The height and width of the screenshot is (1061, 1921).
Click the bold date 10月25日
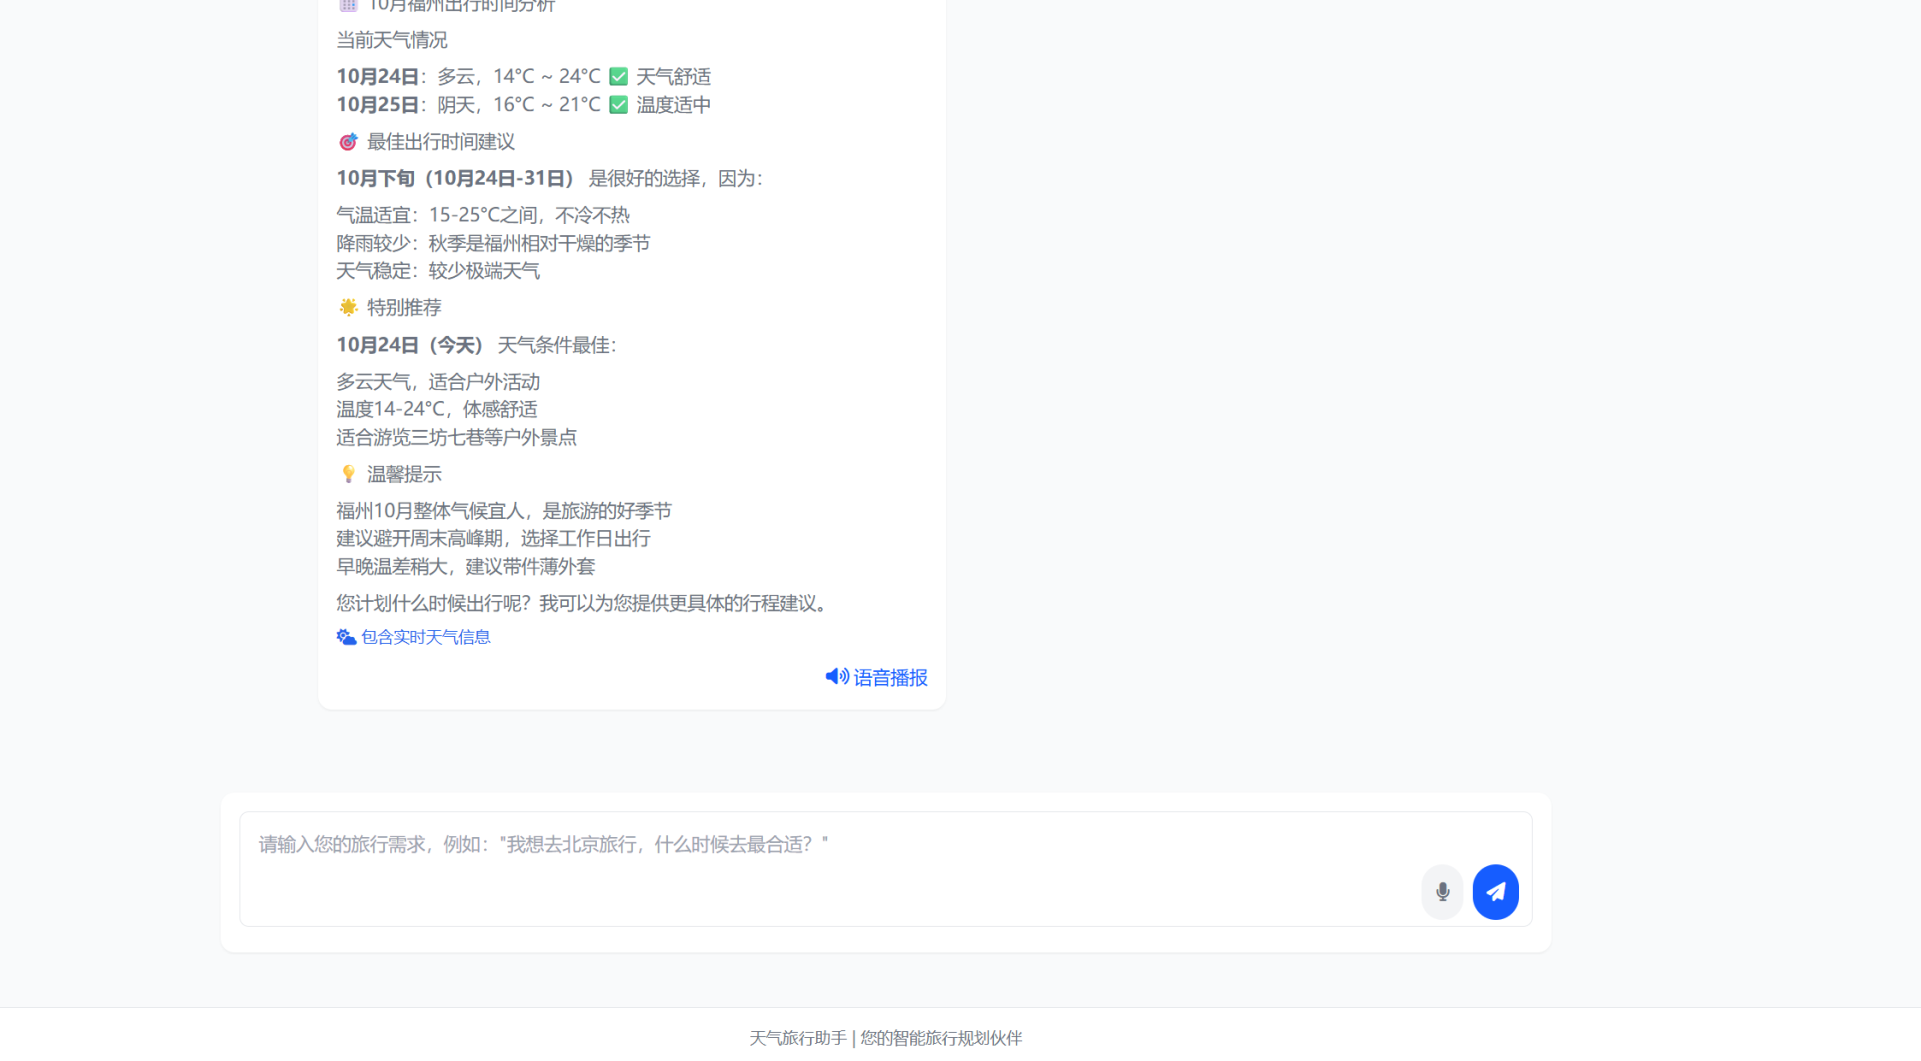(377, 105)
